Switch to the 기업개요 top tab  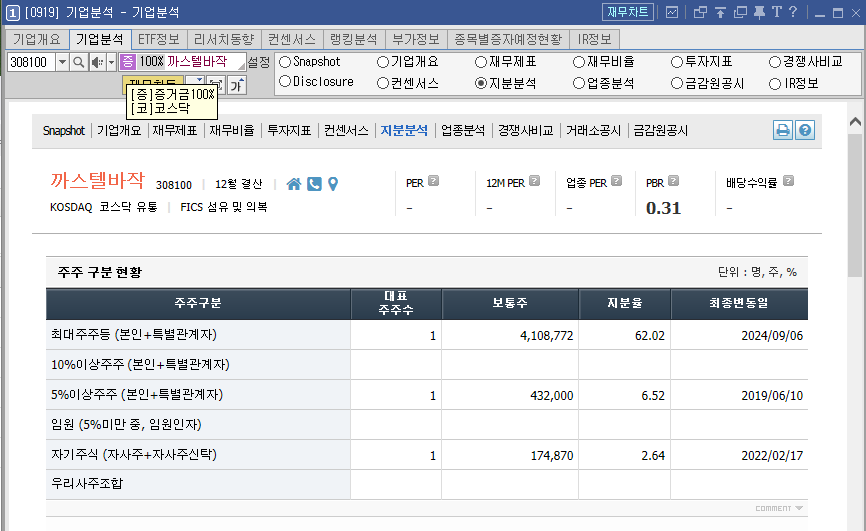pyautogui.click(x=36, y=39)
